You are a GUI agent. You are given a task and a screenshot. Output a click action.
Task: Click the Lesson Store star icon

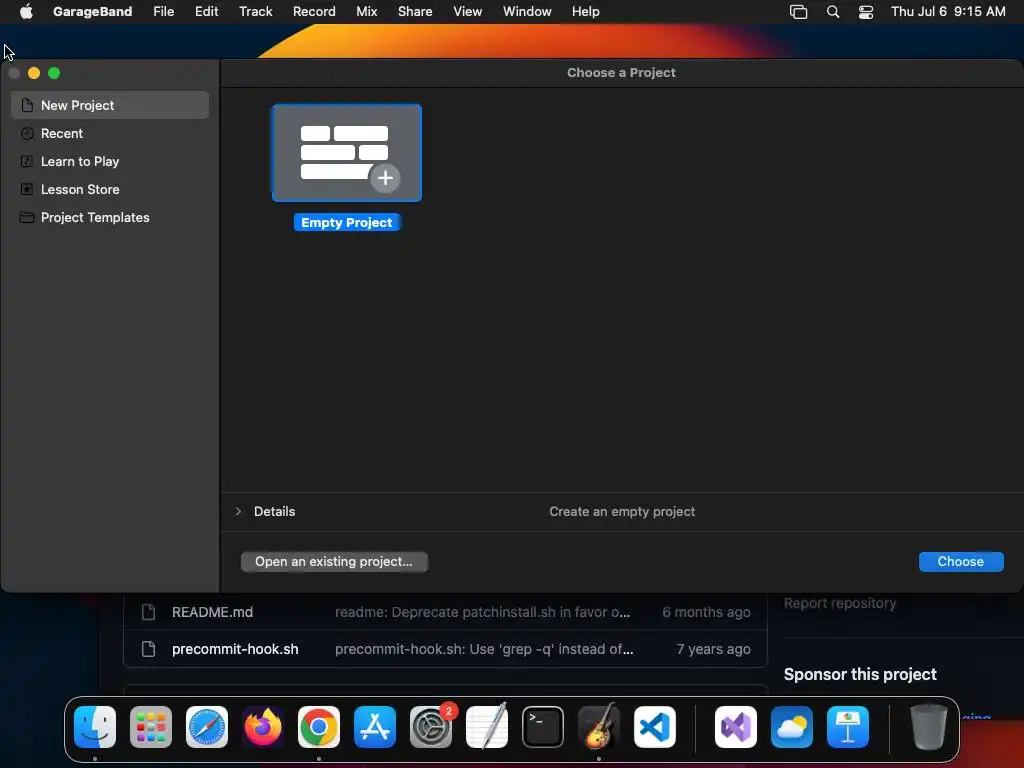click(27, 189)
